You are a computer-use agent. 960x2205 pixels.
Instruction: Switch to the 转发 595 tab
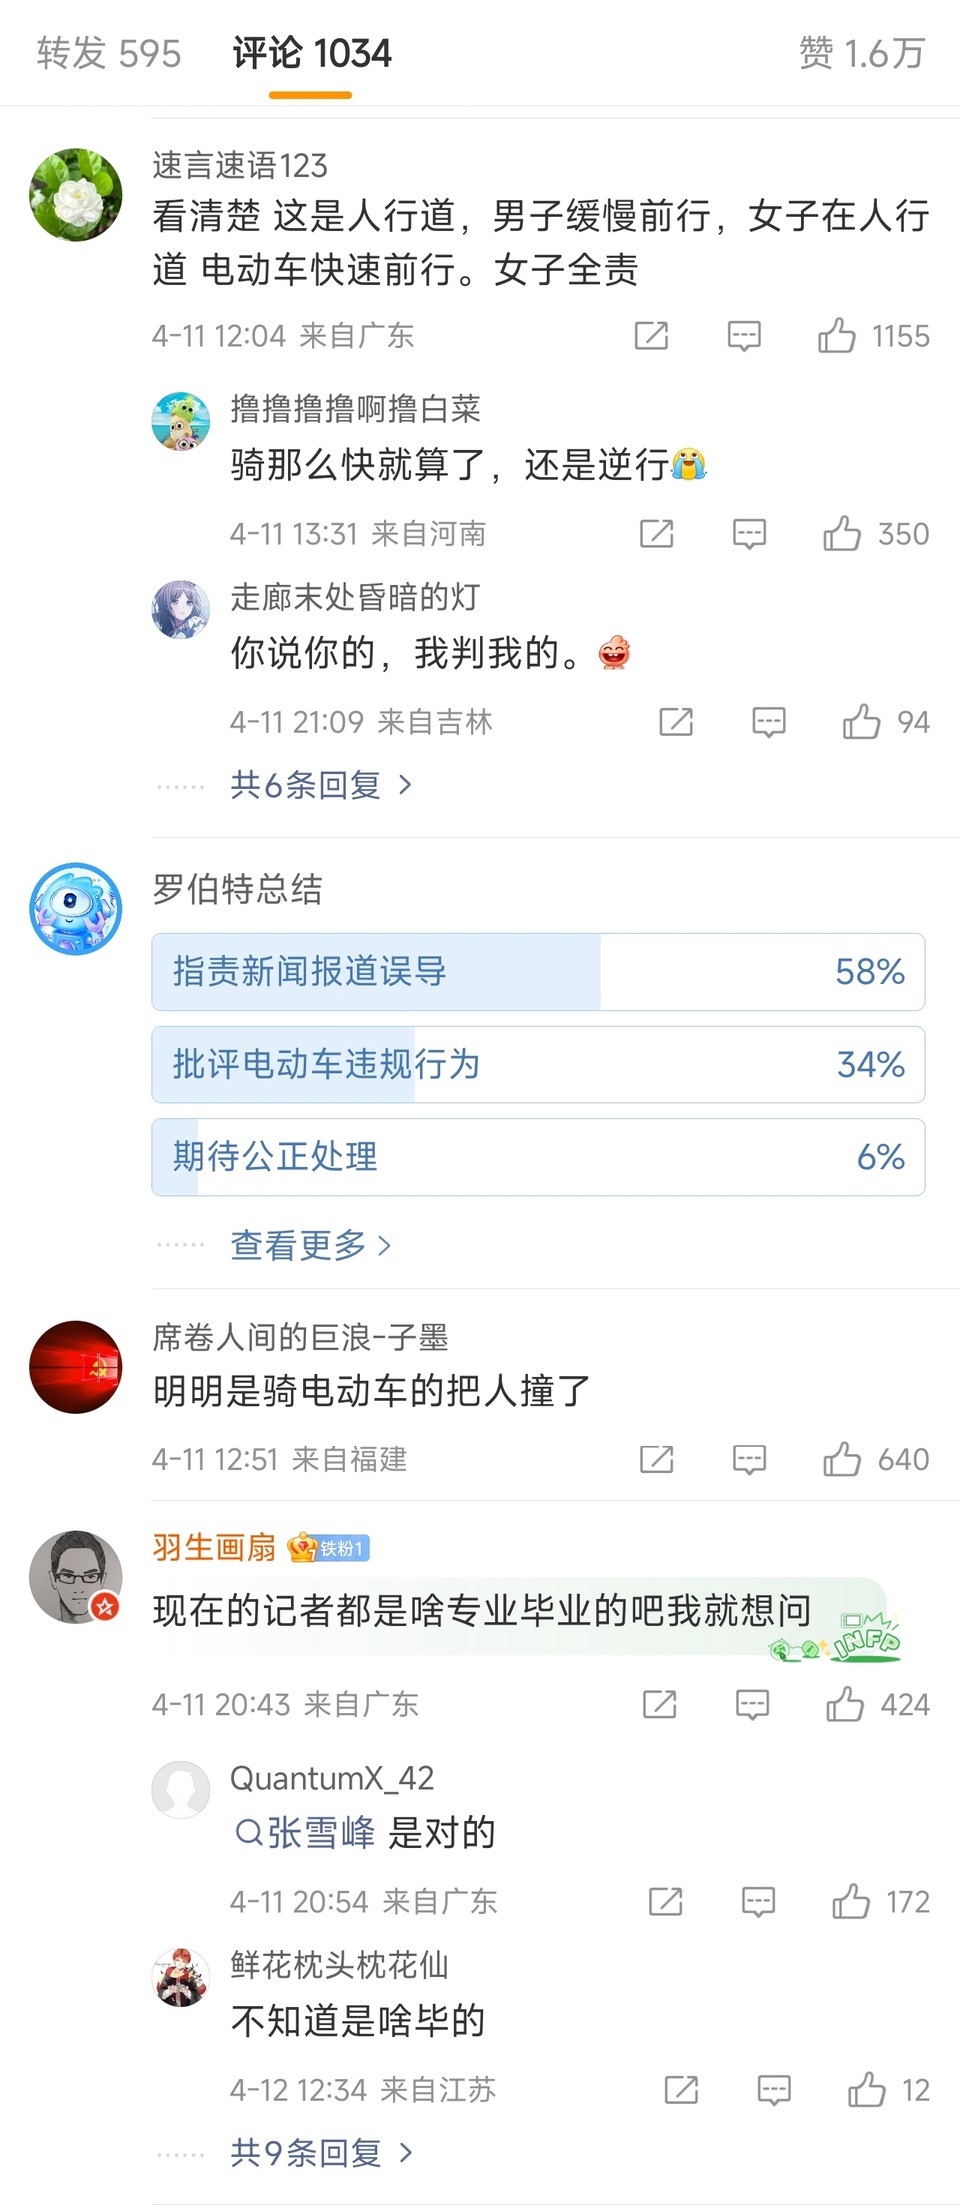click(x=109, y=53)
